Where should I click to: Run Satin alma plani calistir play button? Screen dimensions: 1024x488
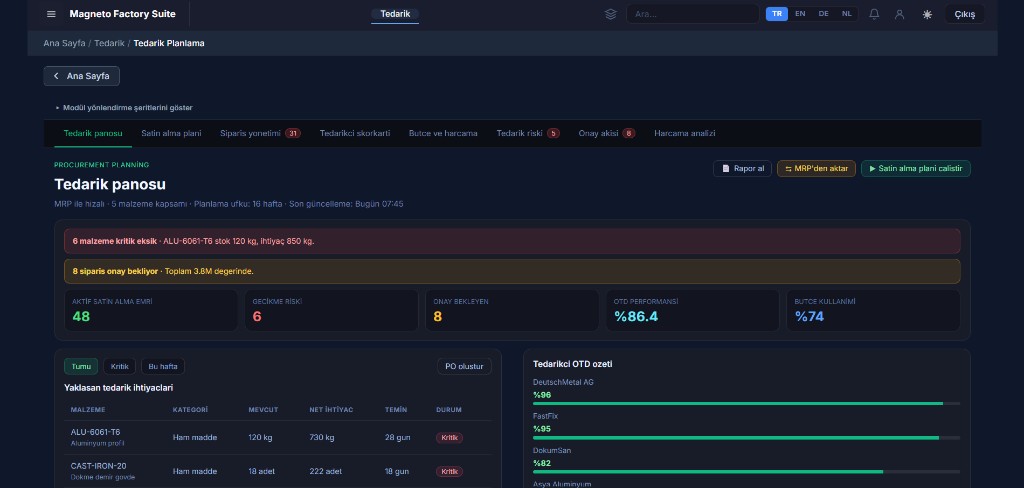915,169
